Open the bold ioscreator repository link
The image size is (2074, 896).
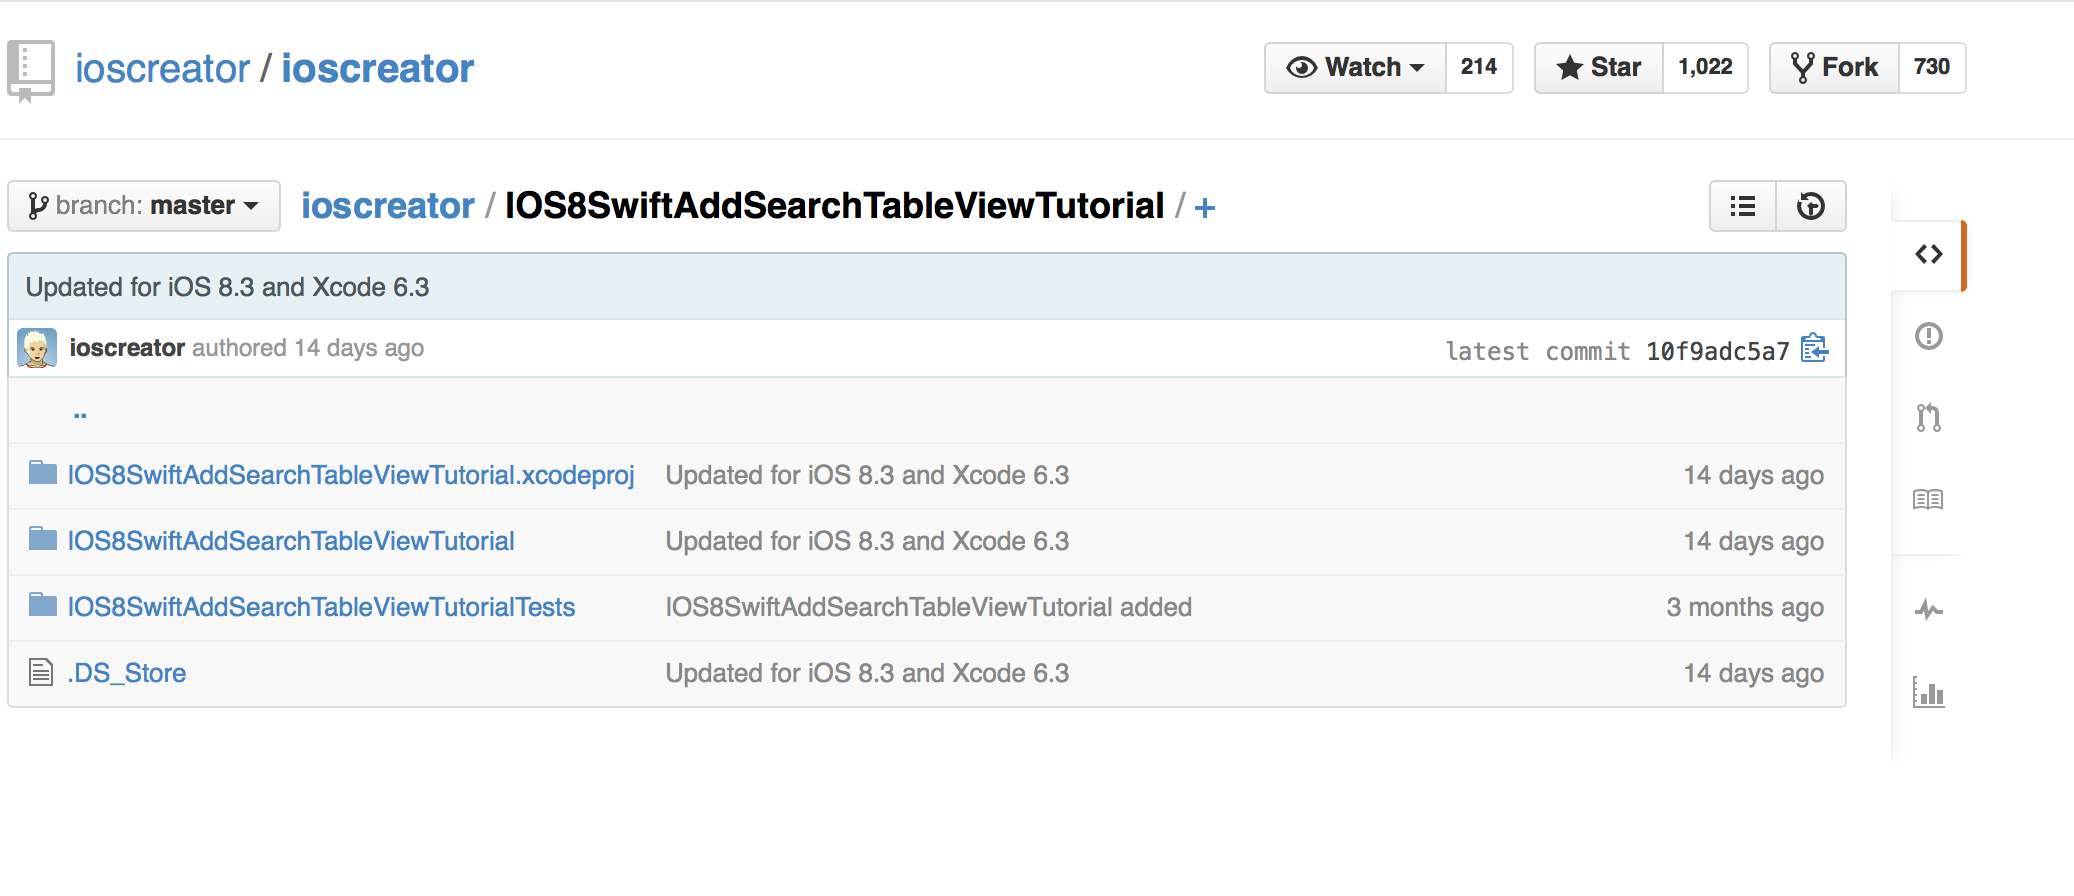[377, 68]
